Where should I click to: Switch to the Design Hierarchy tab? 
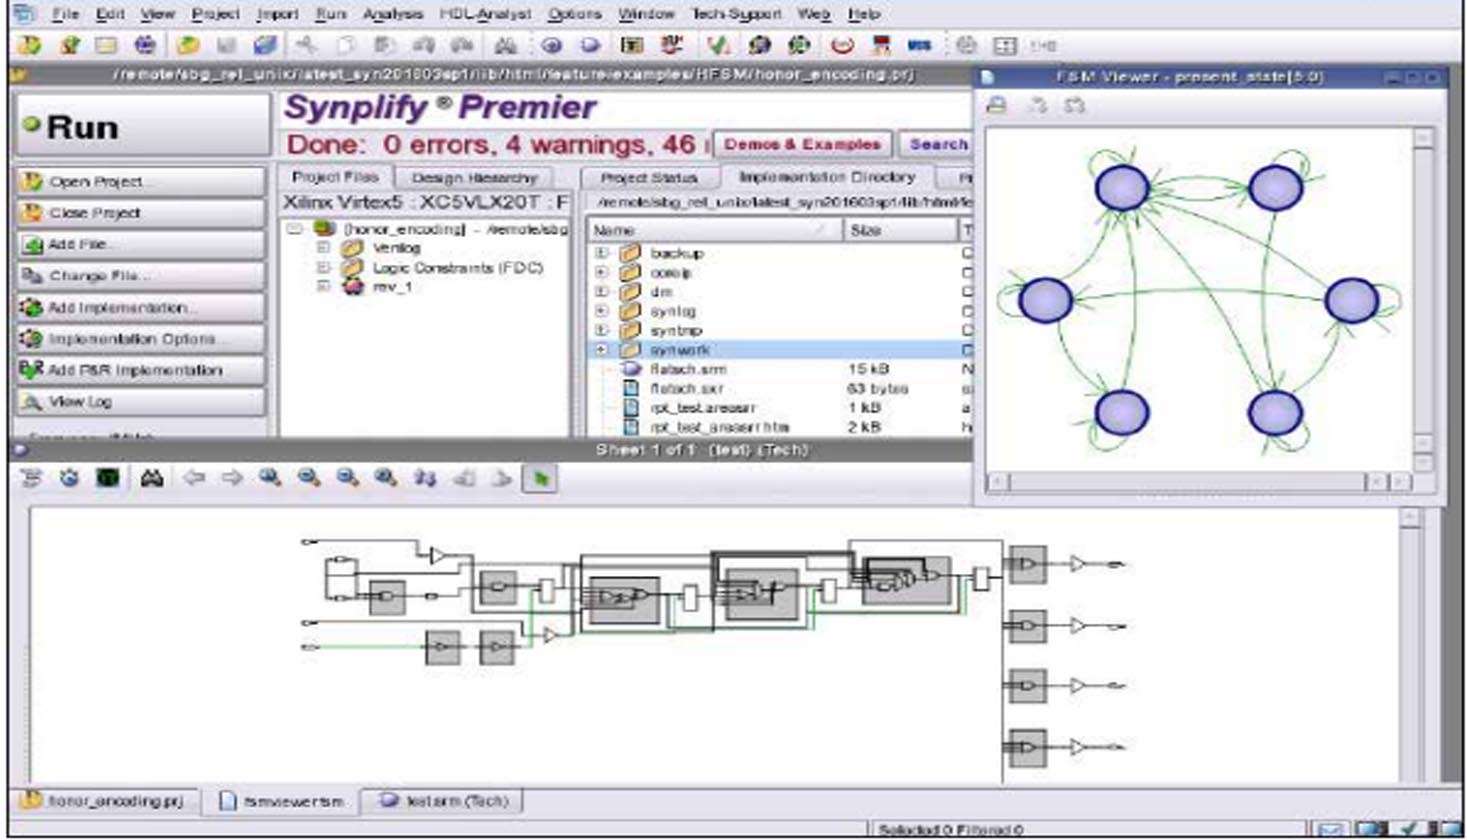pyautogui.click(x=474, y=177)
